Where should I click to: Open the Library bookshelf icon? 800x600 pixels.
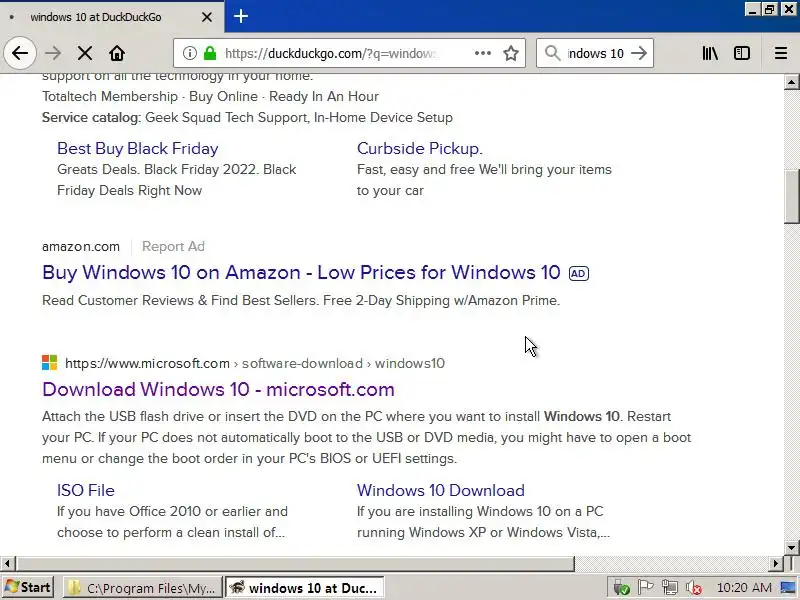pyautogui.click(x=710, y=53)
